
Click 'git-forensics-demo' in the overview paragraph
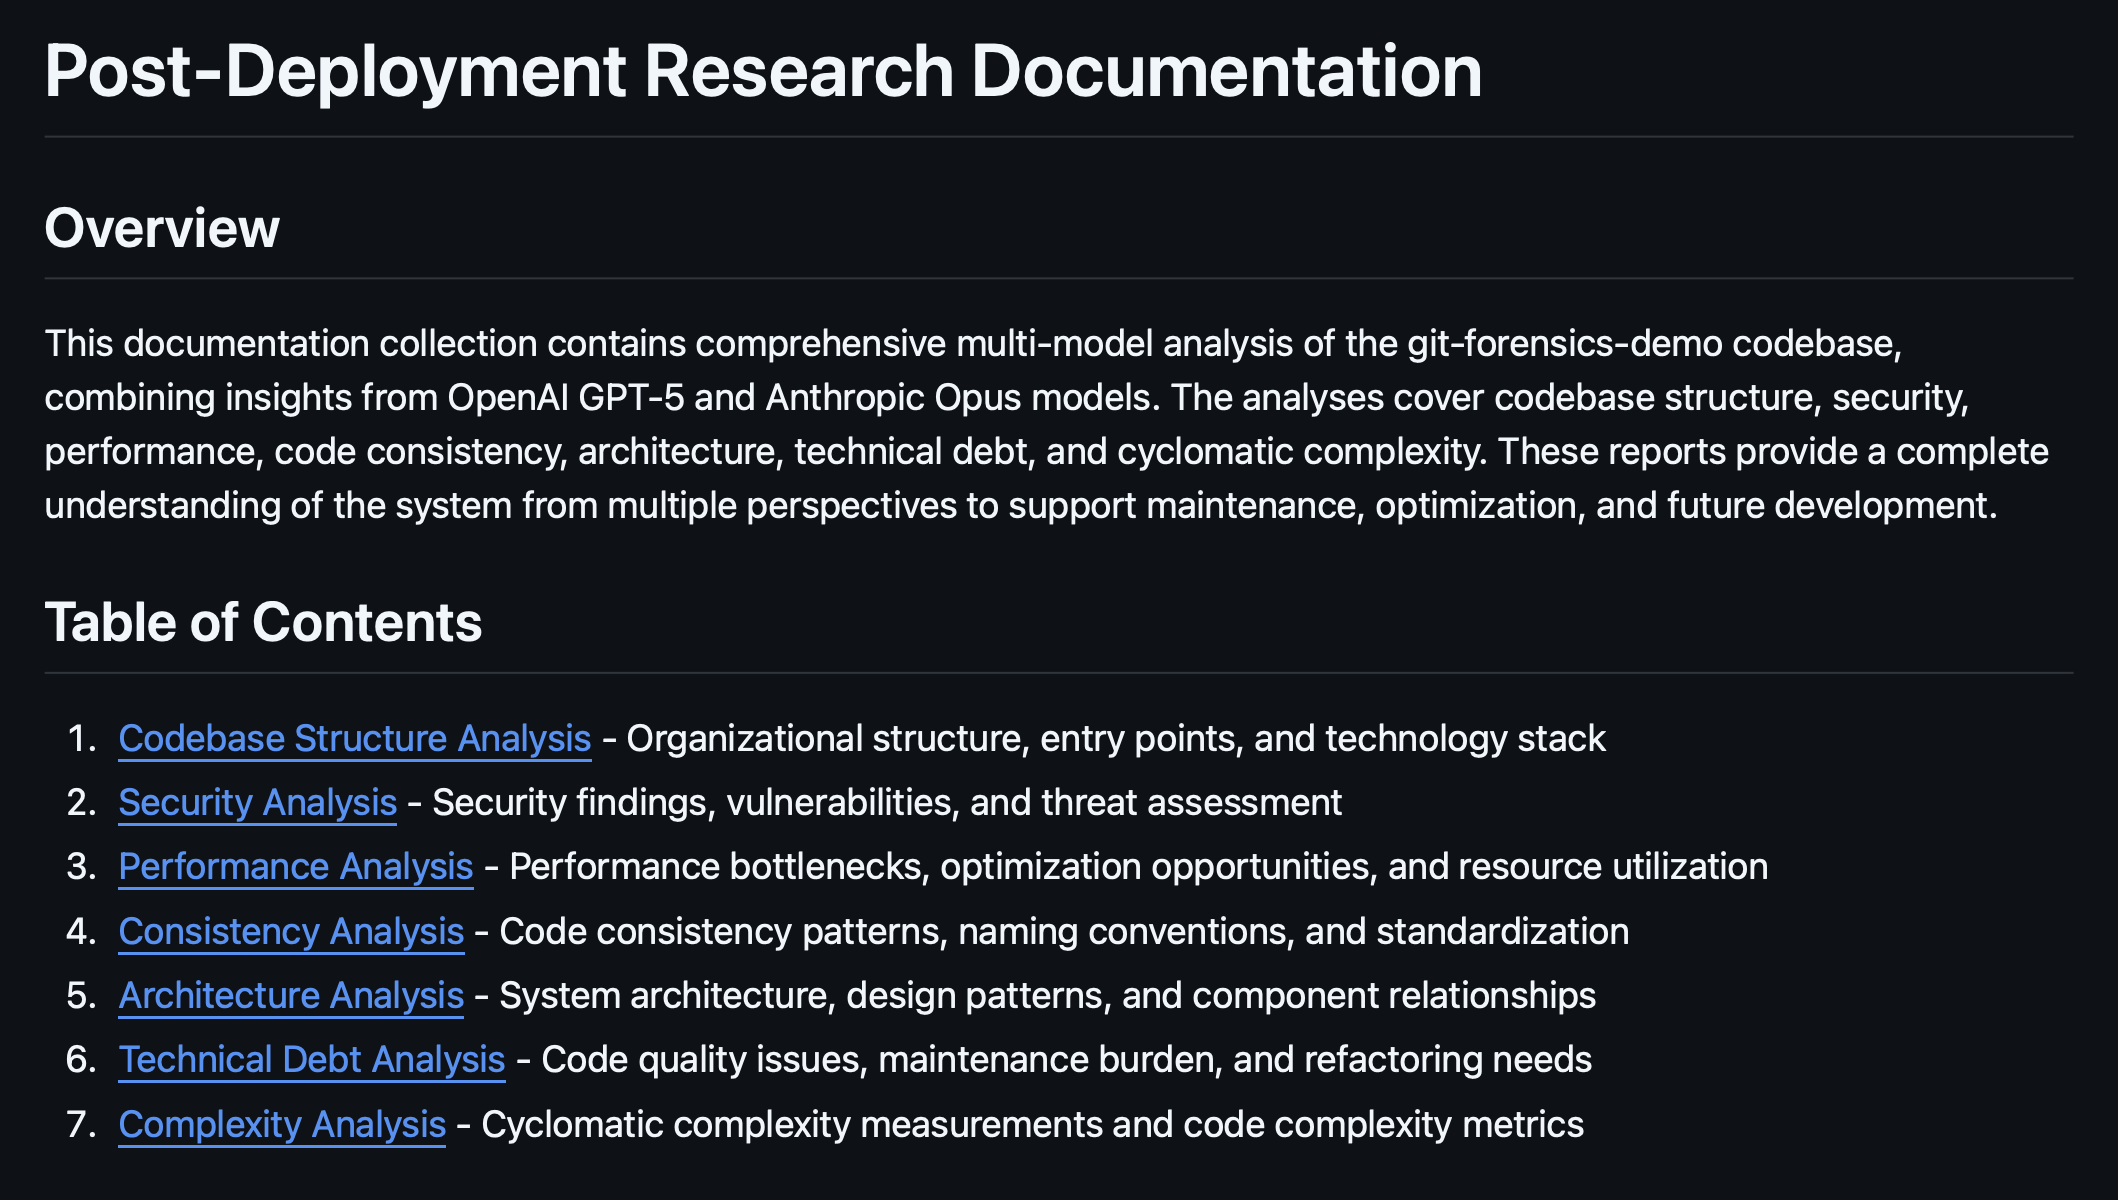click(1564, 344)
